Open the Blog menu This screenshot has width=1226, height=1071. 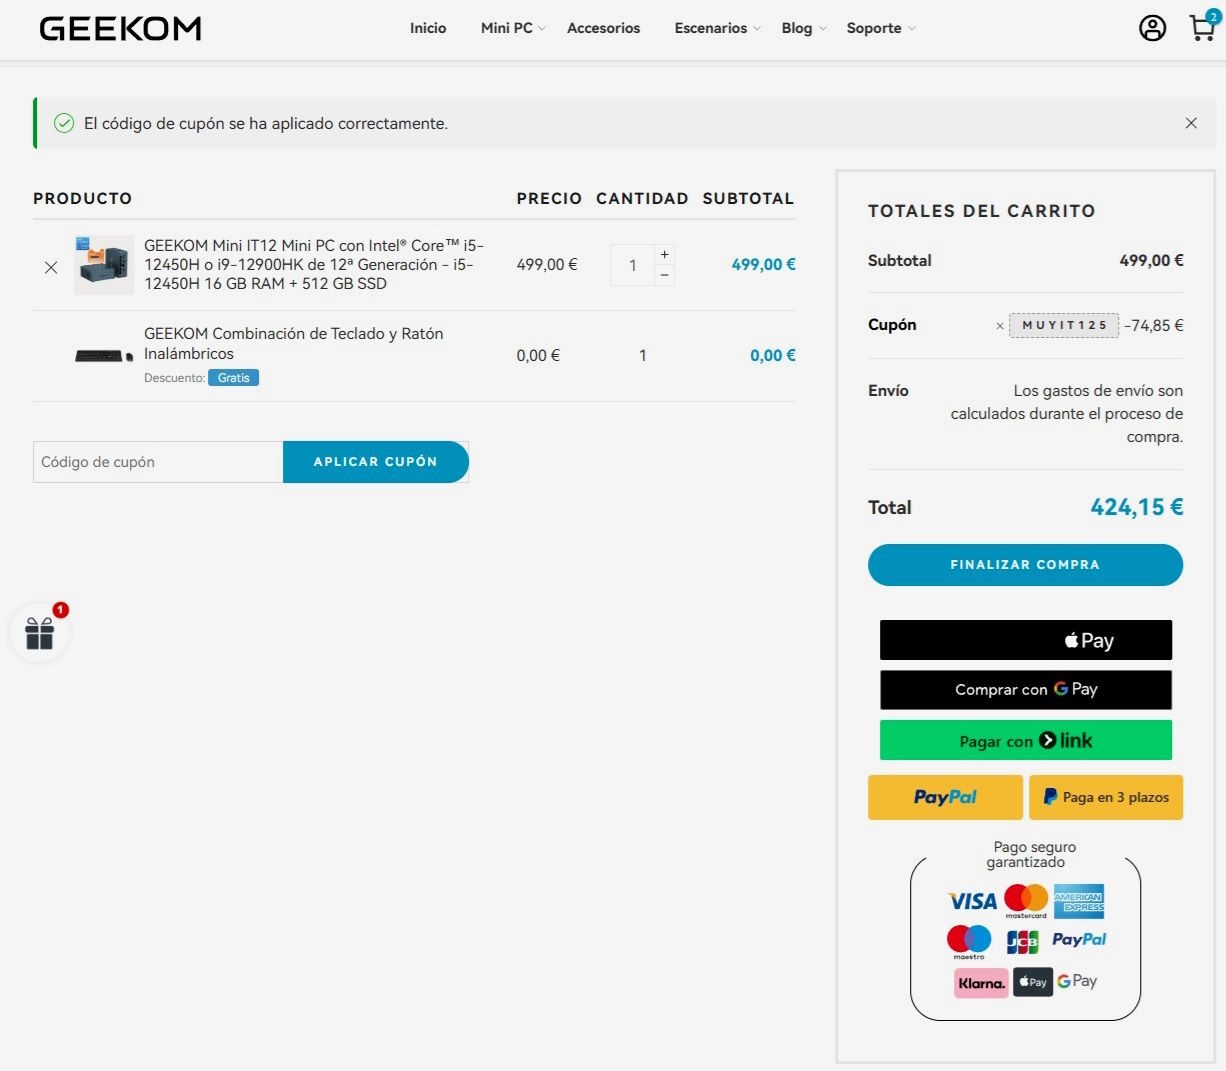(797, 28)
